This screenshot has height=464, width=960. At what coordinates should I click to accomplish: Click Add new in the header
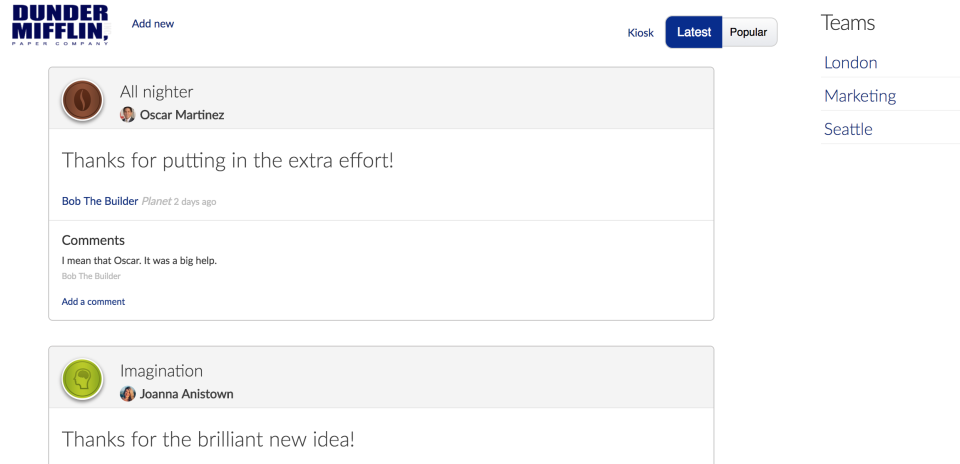[153, 24]
